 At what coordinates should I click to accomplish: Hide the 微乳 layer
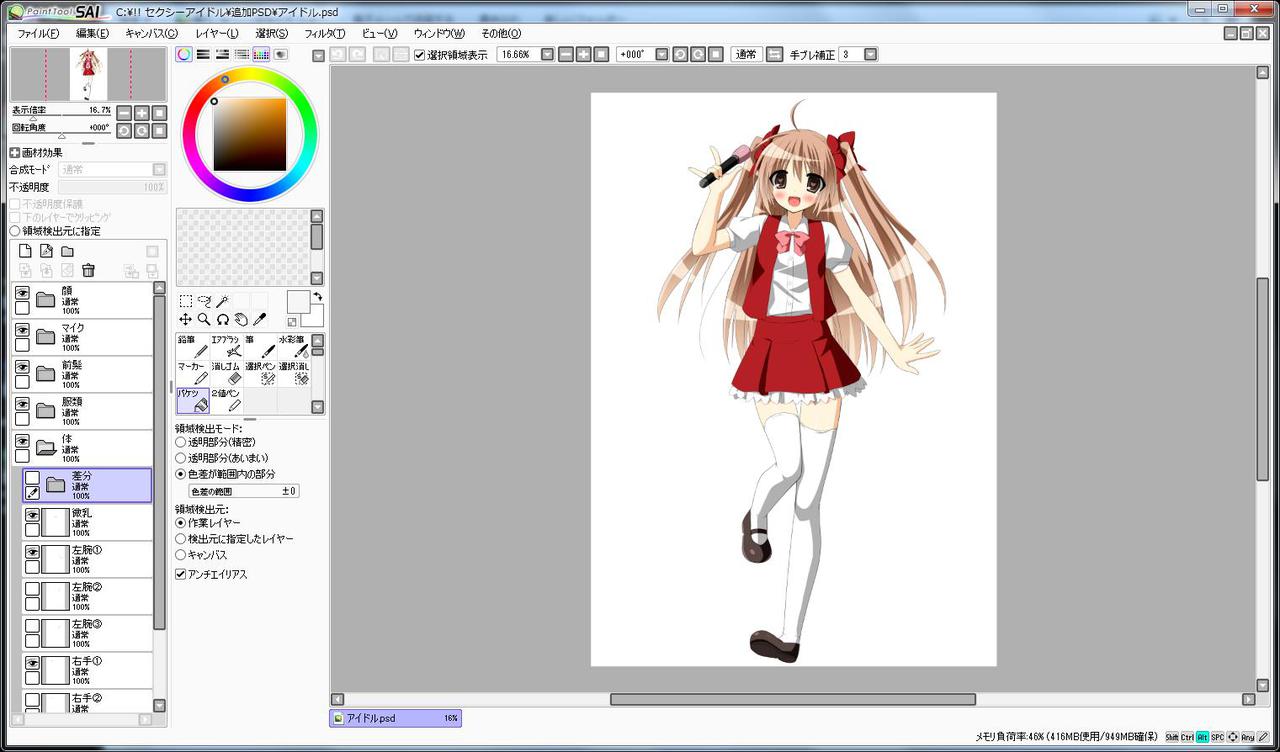32,515
